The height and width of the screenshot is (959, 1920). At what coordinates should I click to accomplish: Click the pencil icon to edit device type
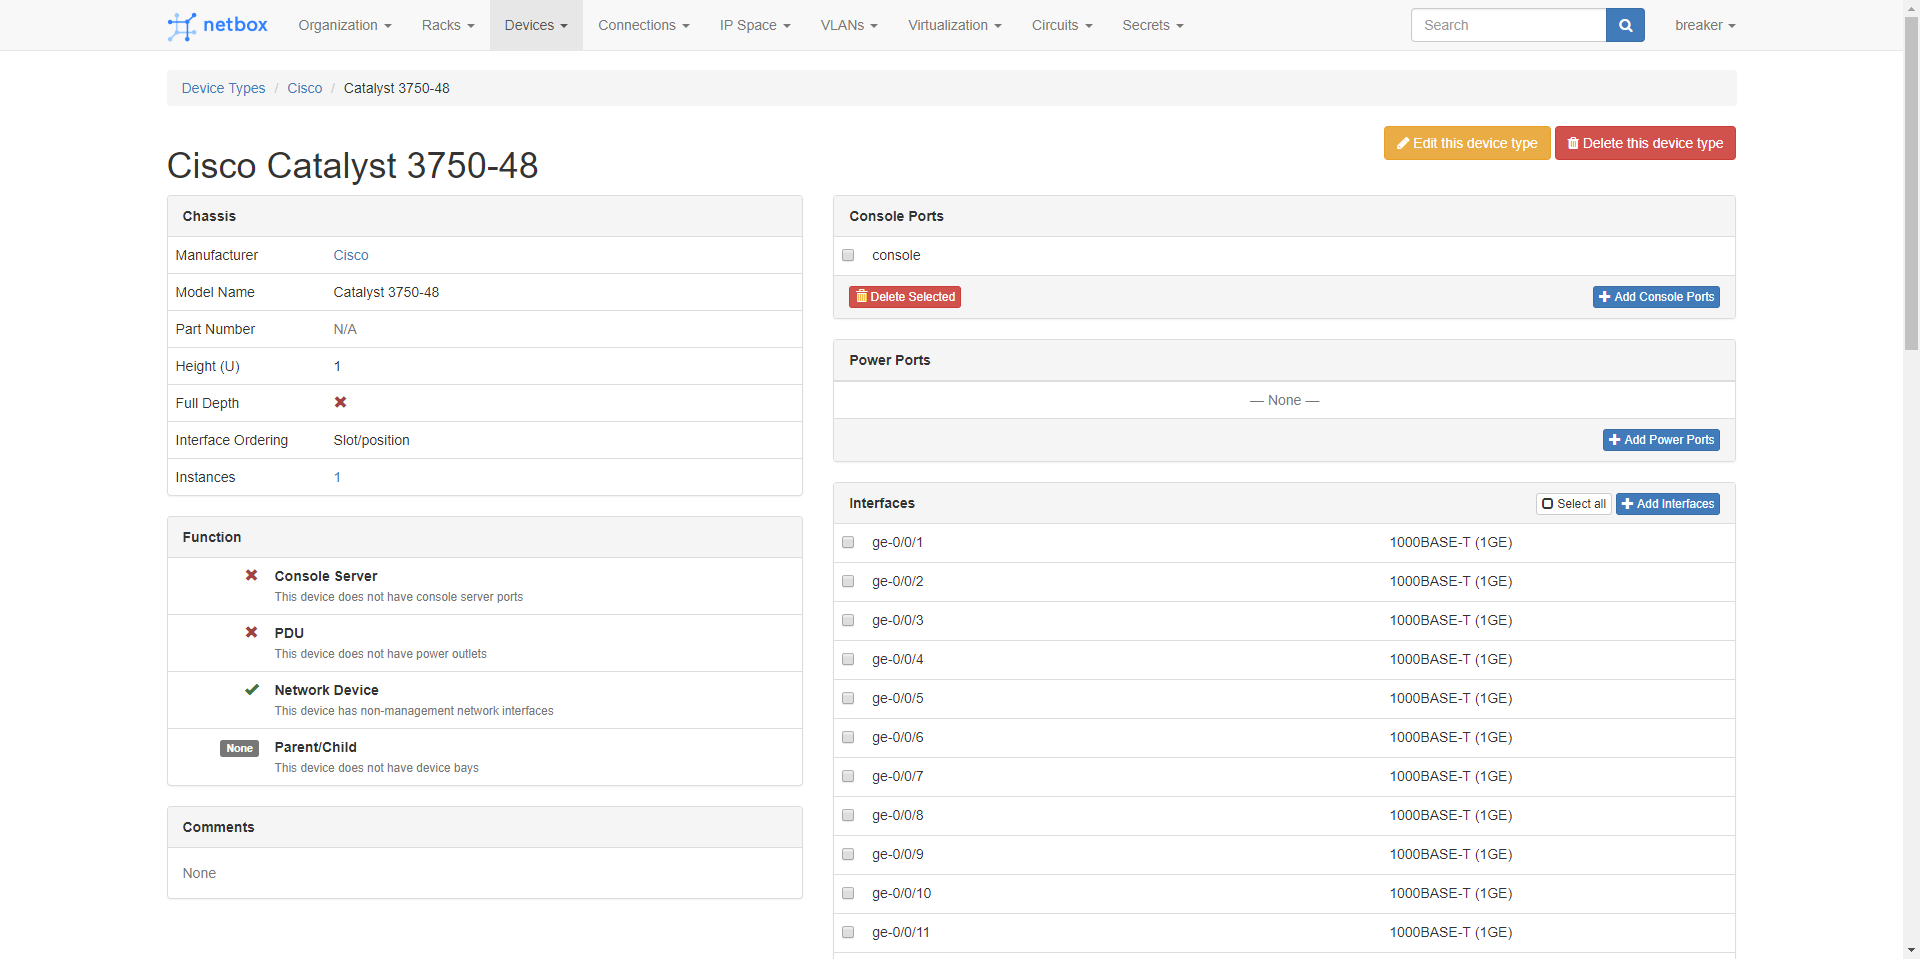[x=1404, y=143]
